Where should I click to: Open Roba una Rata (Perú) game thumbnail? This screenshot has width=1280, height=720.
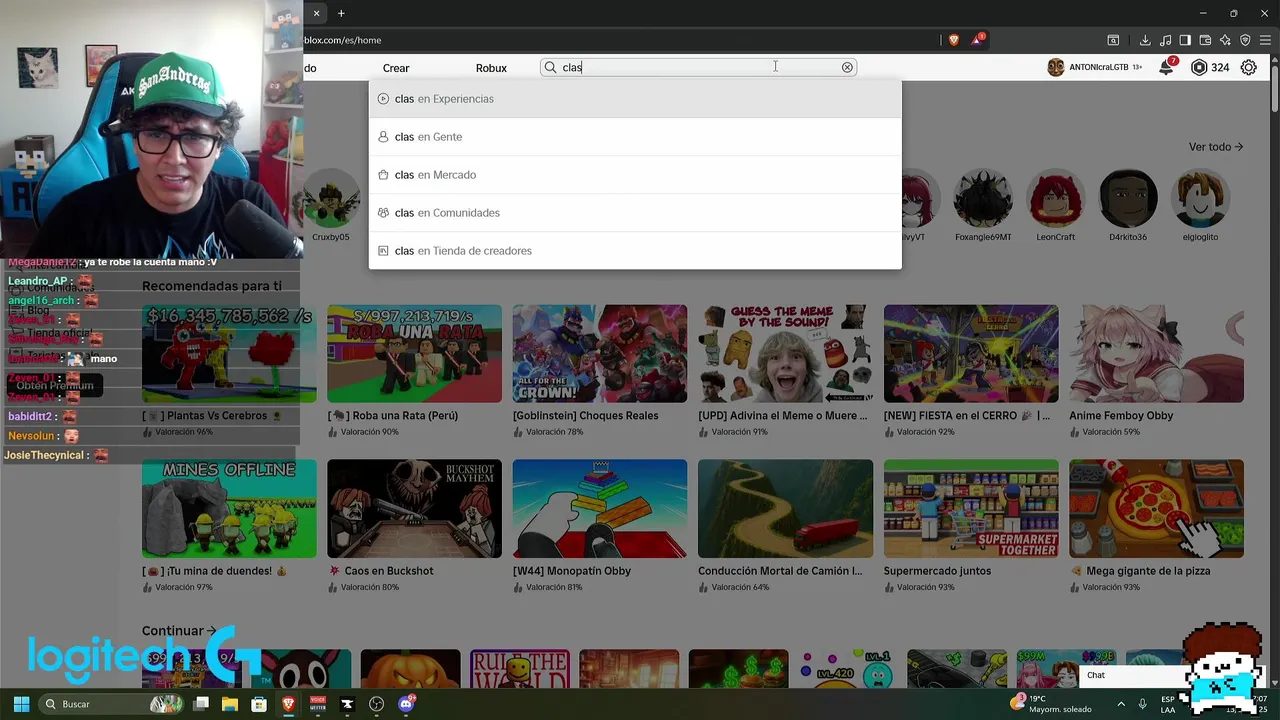[414, 354]
